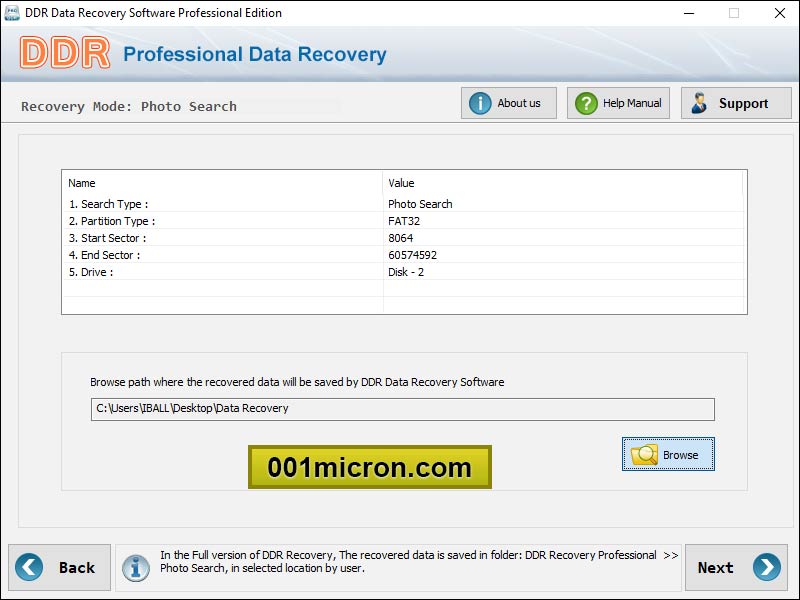Screen dimensions: 800x600
Task: Click the yellow folder icon on Browse button
Action: click(645, 453)
